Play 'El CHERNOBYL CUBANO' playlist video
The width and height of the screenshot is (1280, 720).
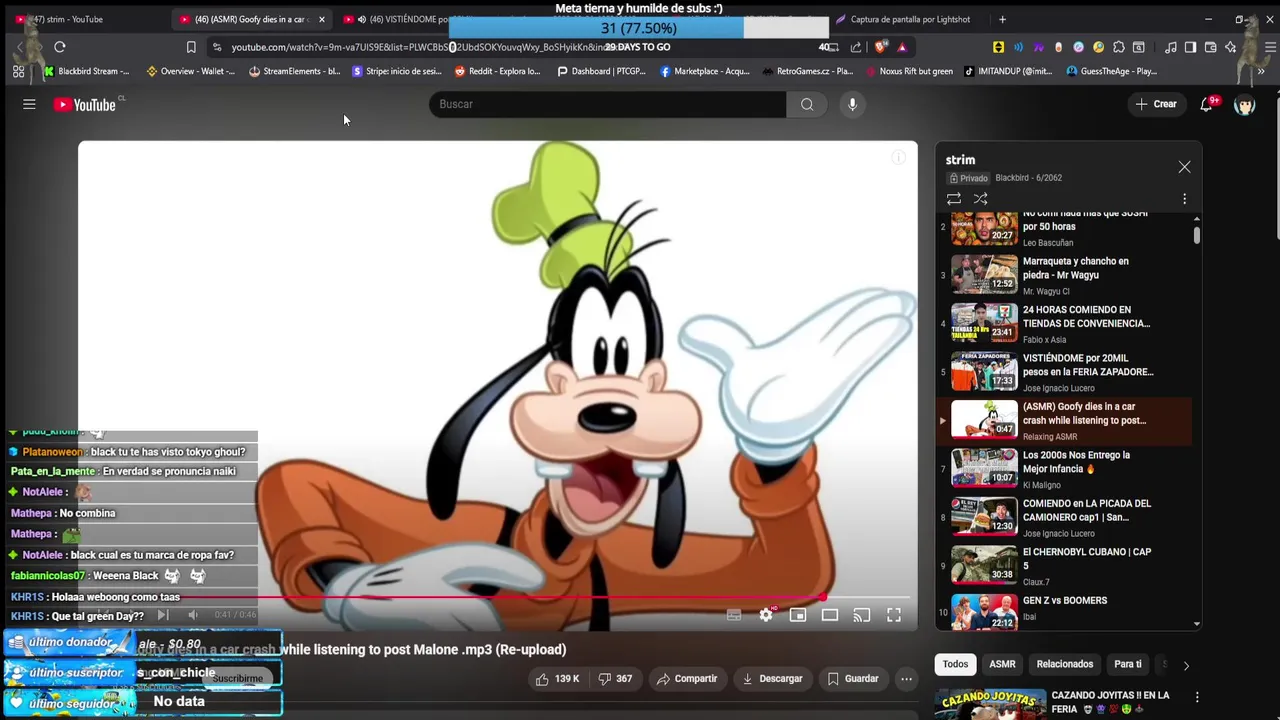pyautogui.click(x=1065, y=565)
